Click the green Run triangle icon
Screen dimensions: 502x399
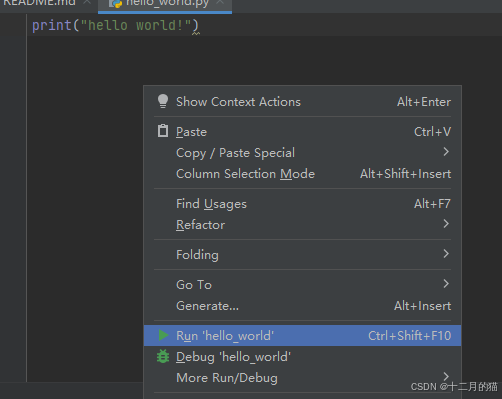pyautogui.click(x=163, y=335)
